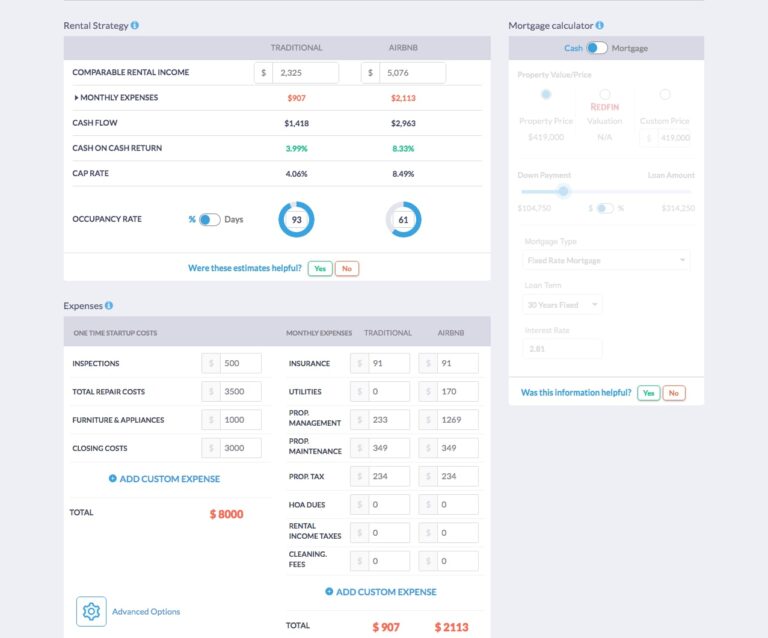The width and height of the screenshot is (768, 638).
Task: Open Advanced Options gear icon
Action: (x=91, y=611)
